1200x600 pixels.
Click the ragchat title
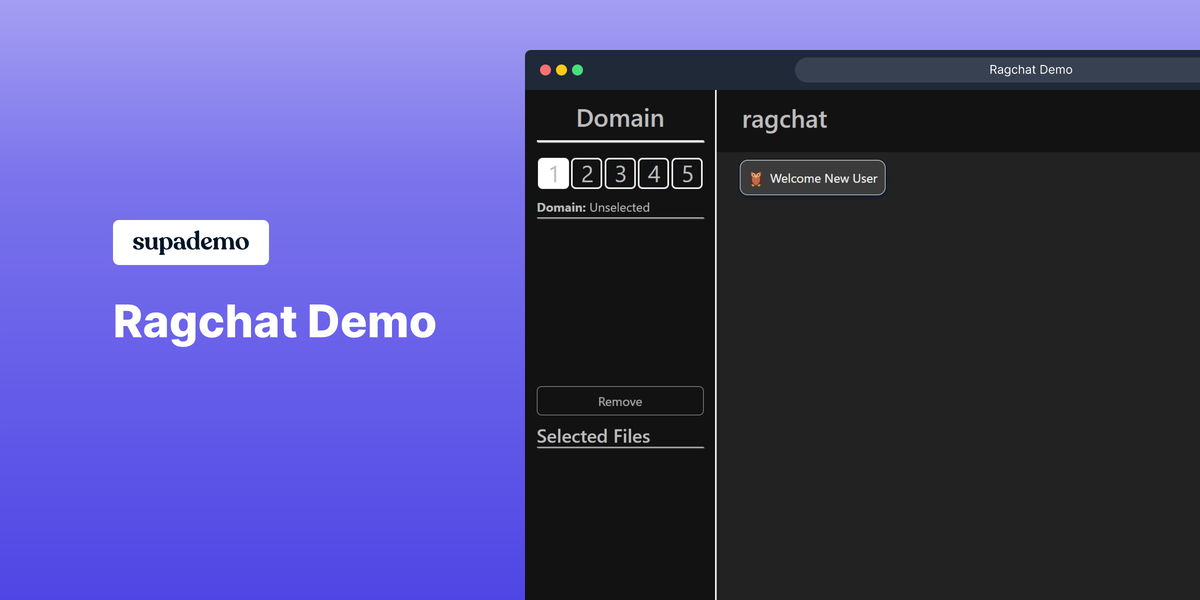tap(785, 120)
